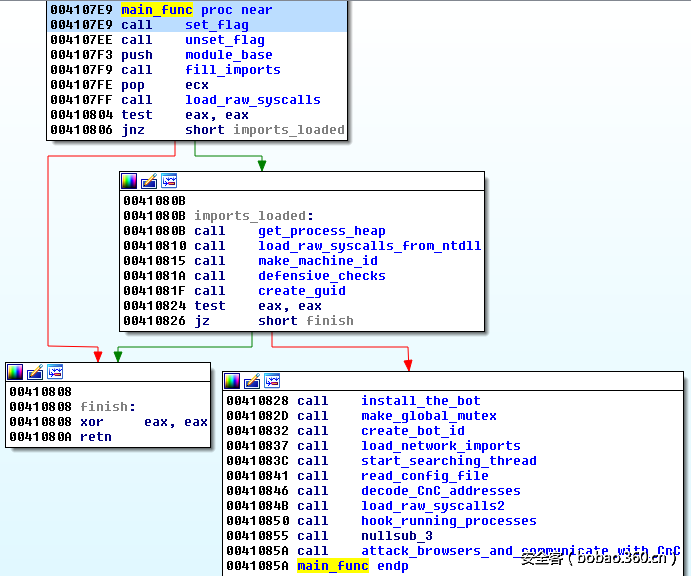Click the group nodes icon on finish block
Image resolution: width=691 pixels, height=576 pixels.
pyautogui.click(x=55, y=371)
